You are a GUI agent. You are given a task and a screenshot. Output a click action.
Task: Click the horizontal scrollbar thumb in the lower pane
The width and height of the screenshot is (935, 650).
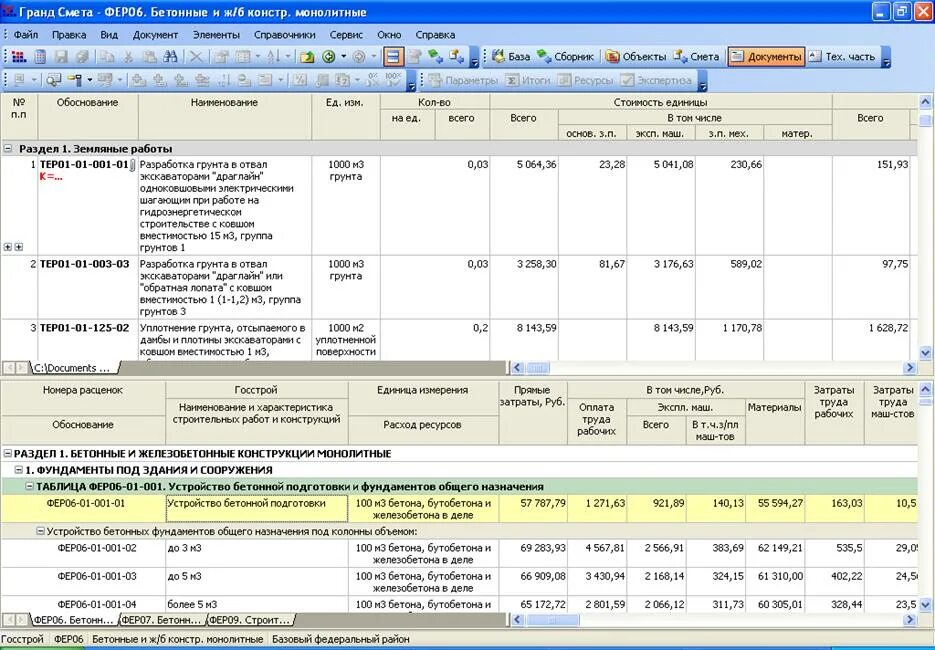click(552, 620)
